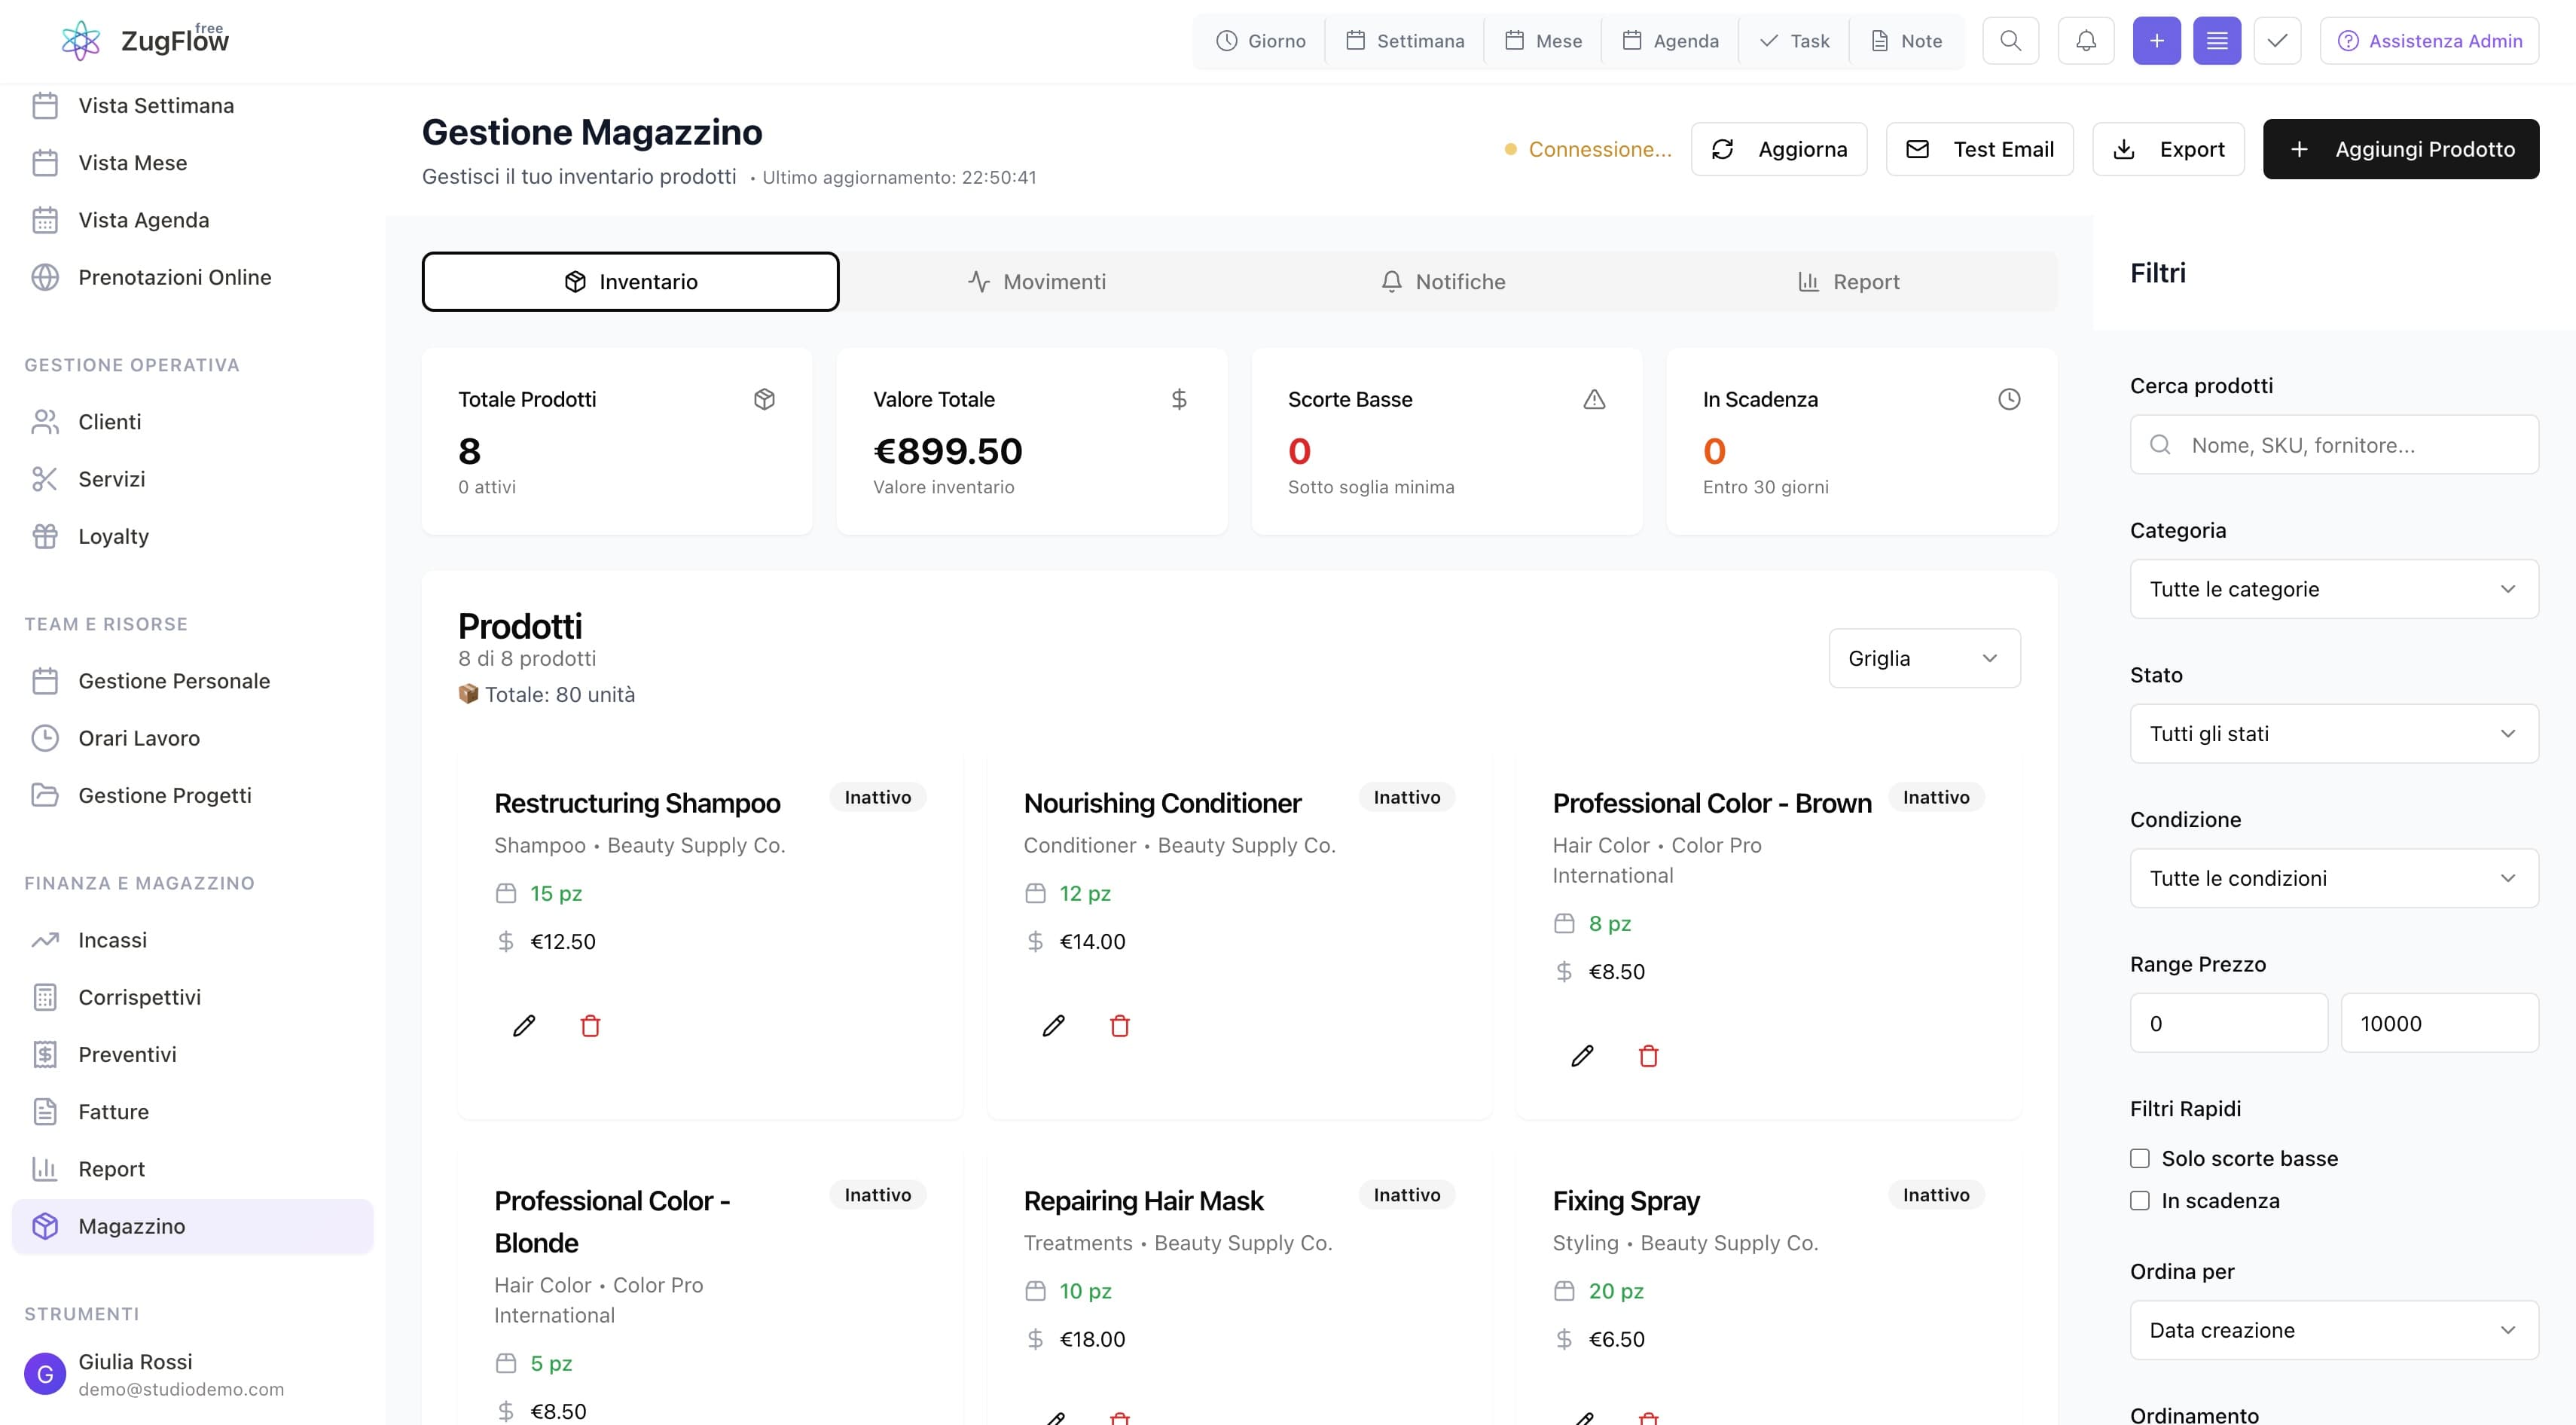Click the purple list menu icon
Image resolution: width=2576 pixels, height=1425 pixels.
pyautogui.click(x=2217, y=41)
